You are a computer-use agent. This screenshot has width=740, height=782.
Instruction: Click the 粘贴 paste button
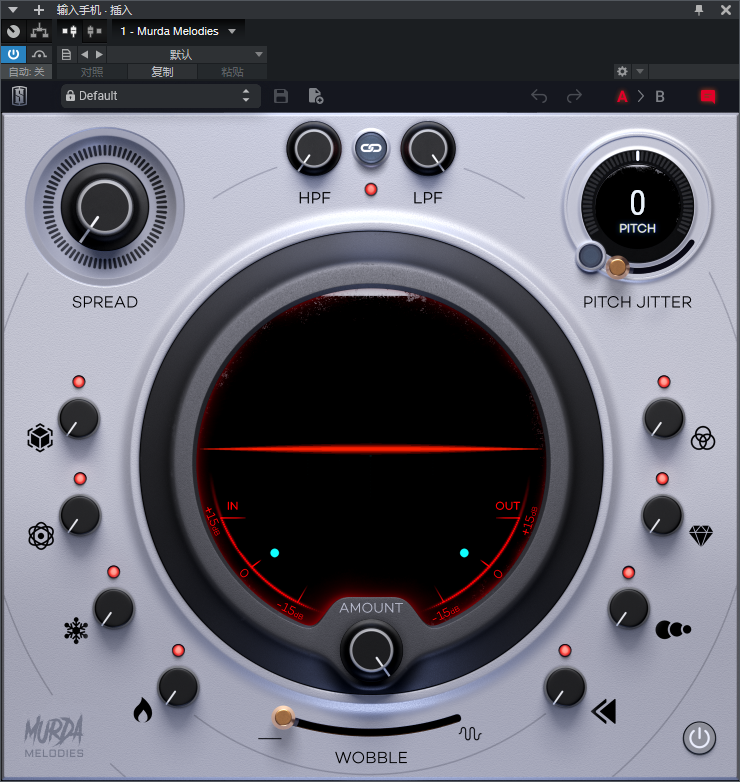(232, 72)
